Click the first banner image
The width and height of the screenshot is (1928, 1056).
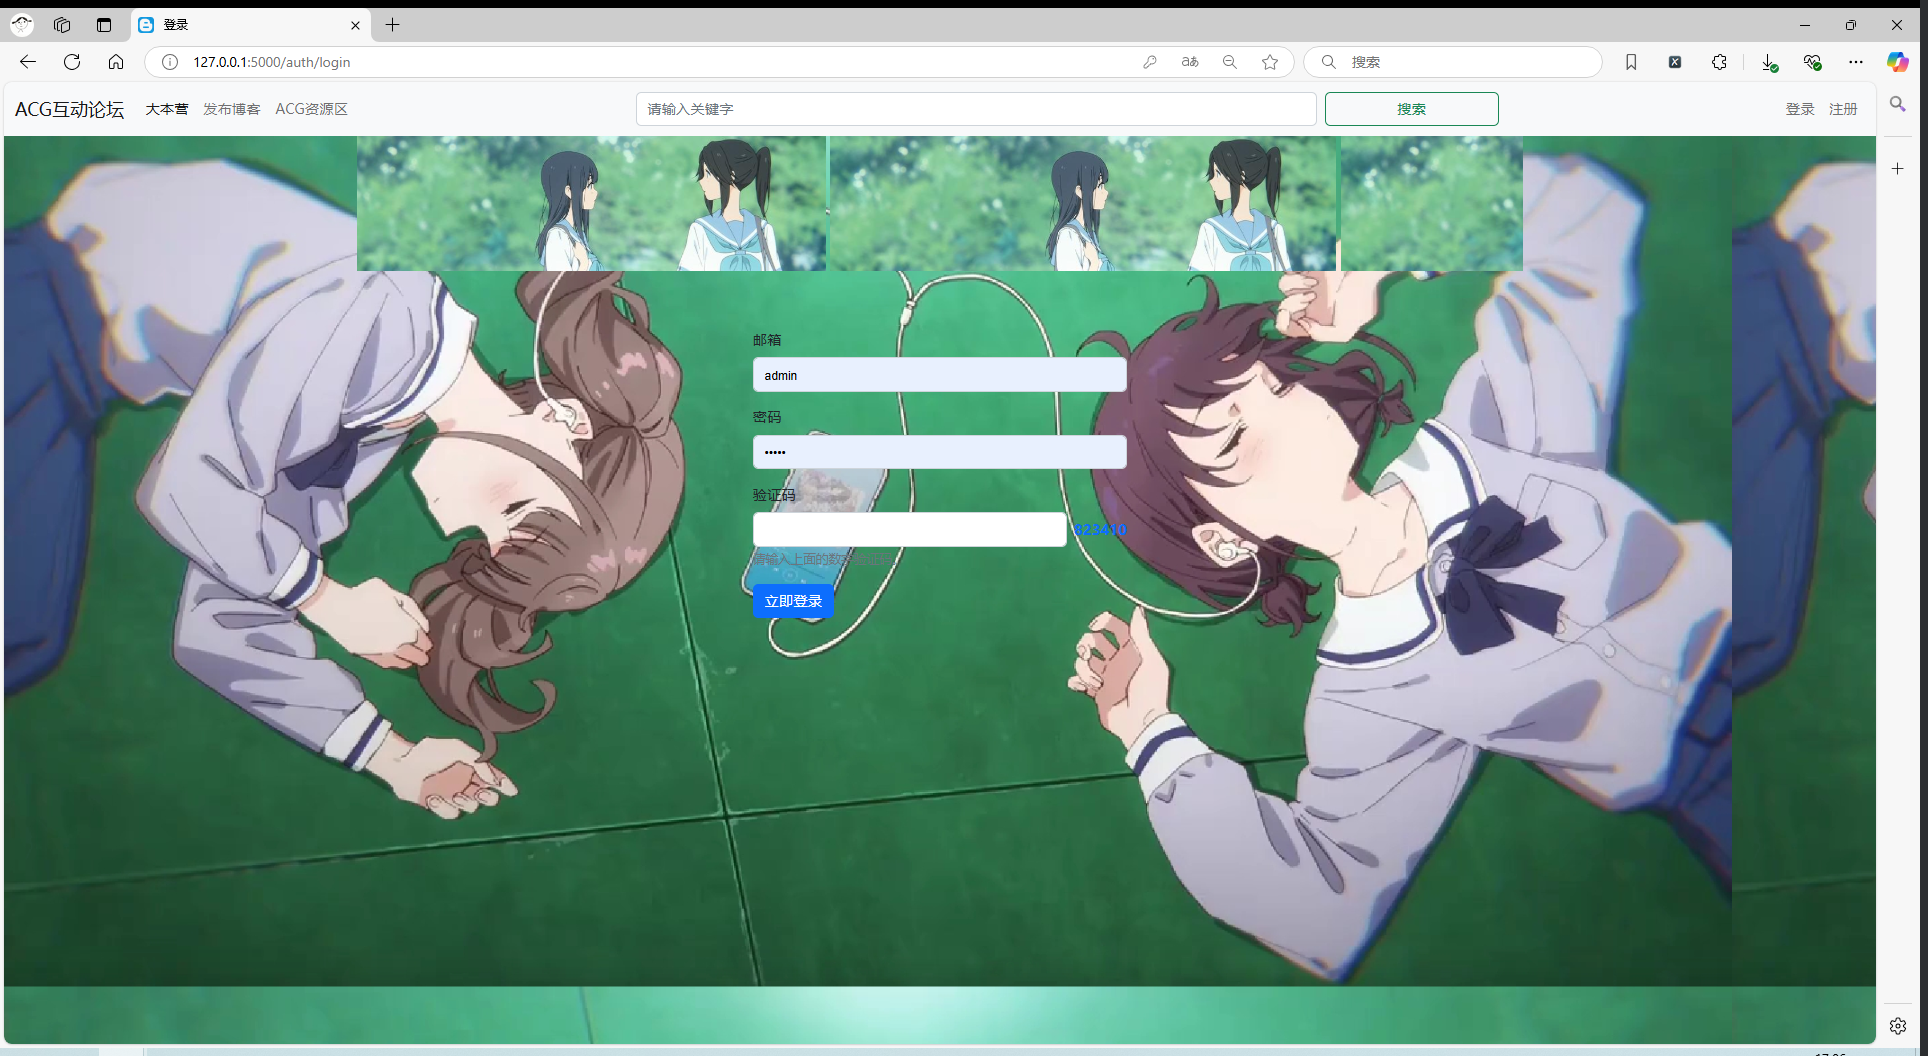[591, 204]
